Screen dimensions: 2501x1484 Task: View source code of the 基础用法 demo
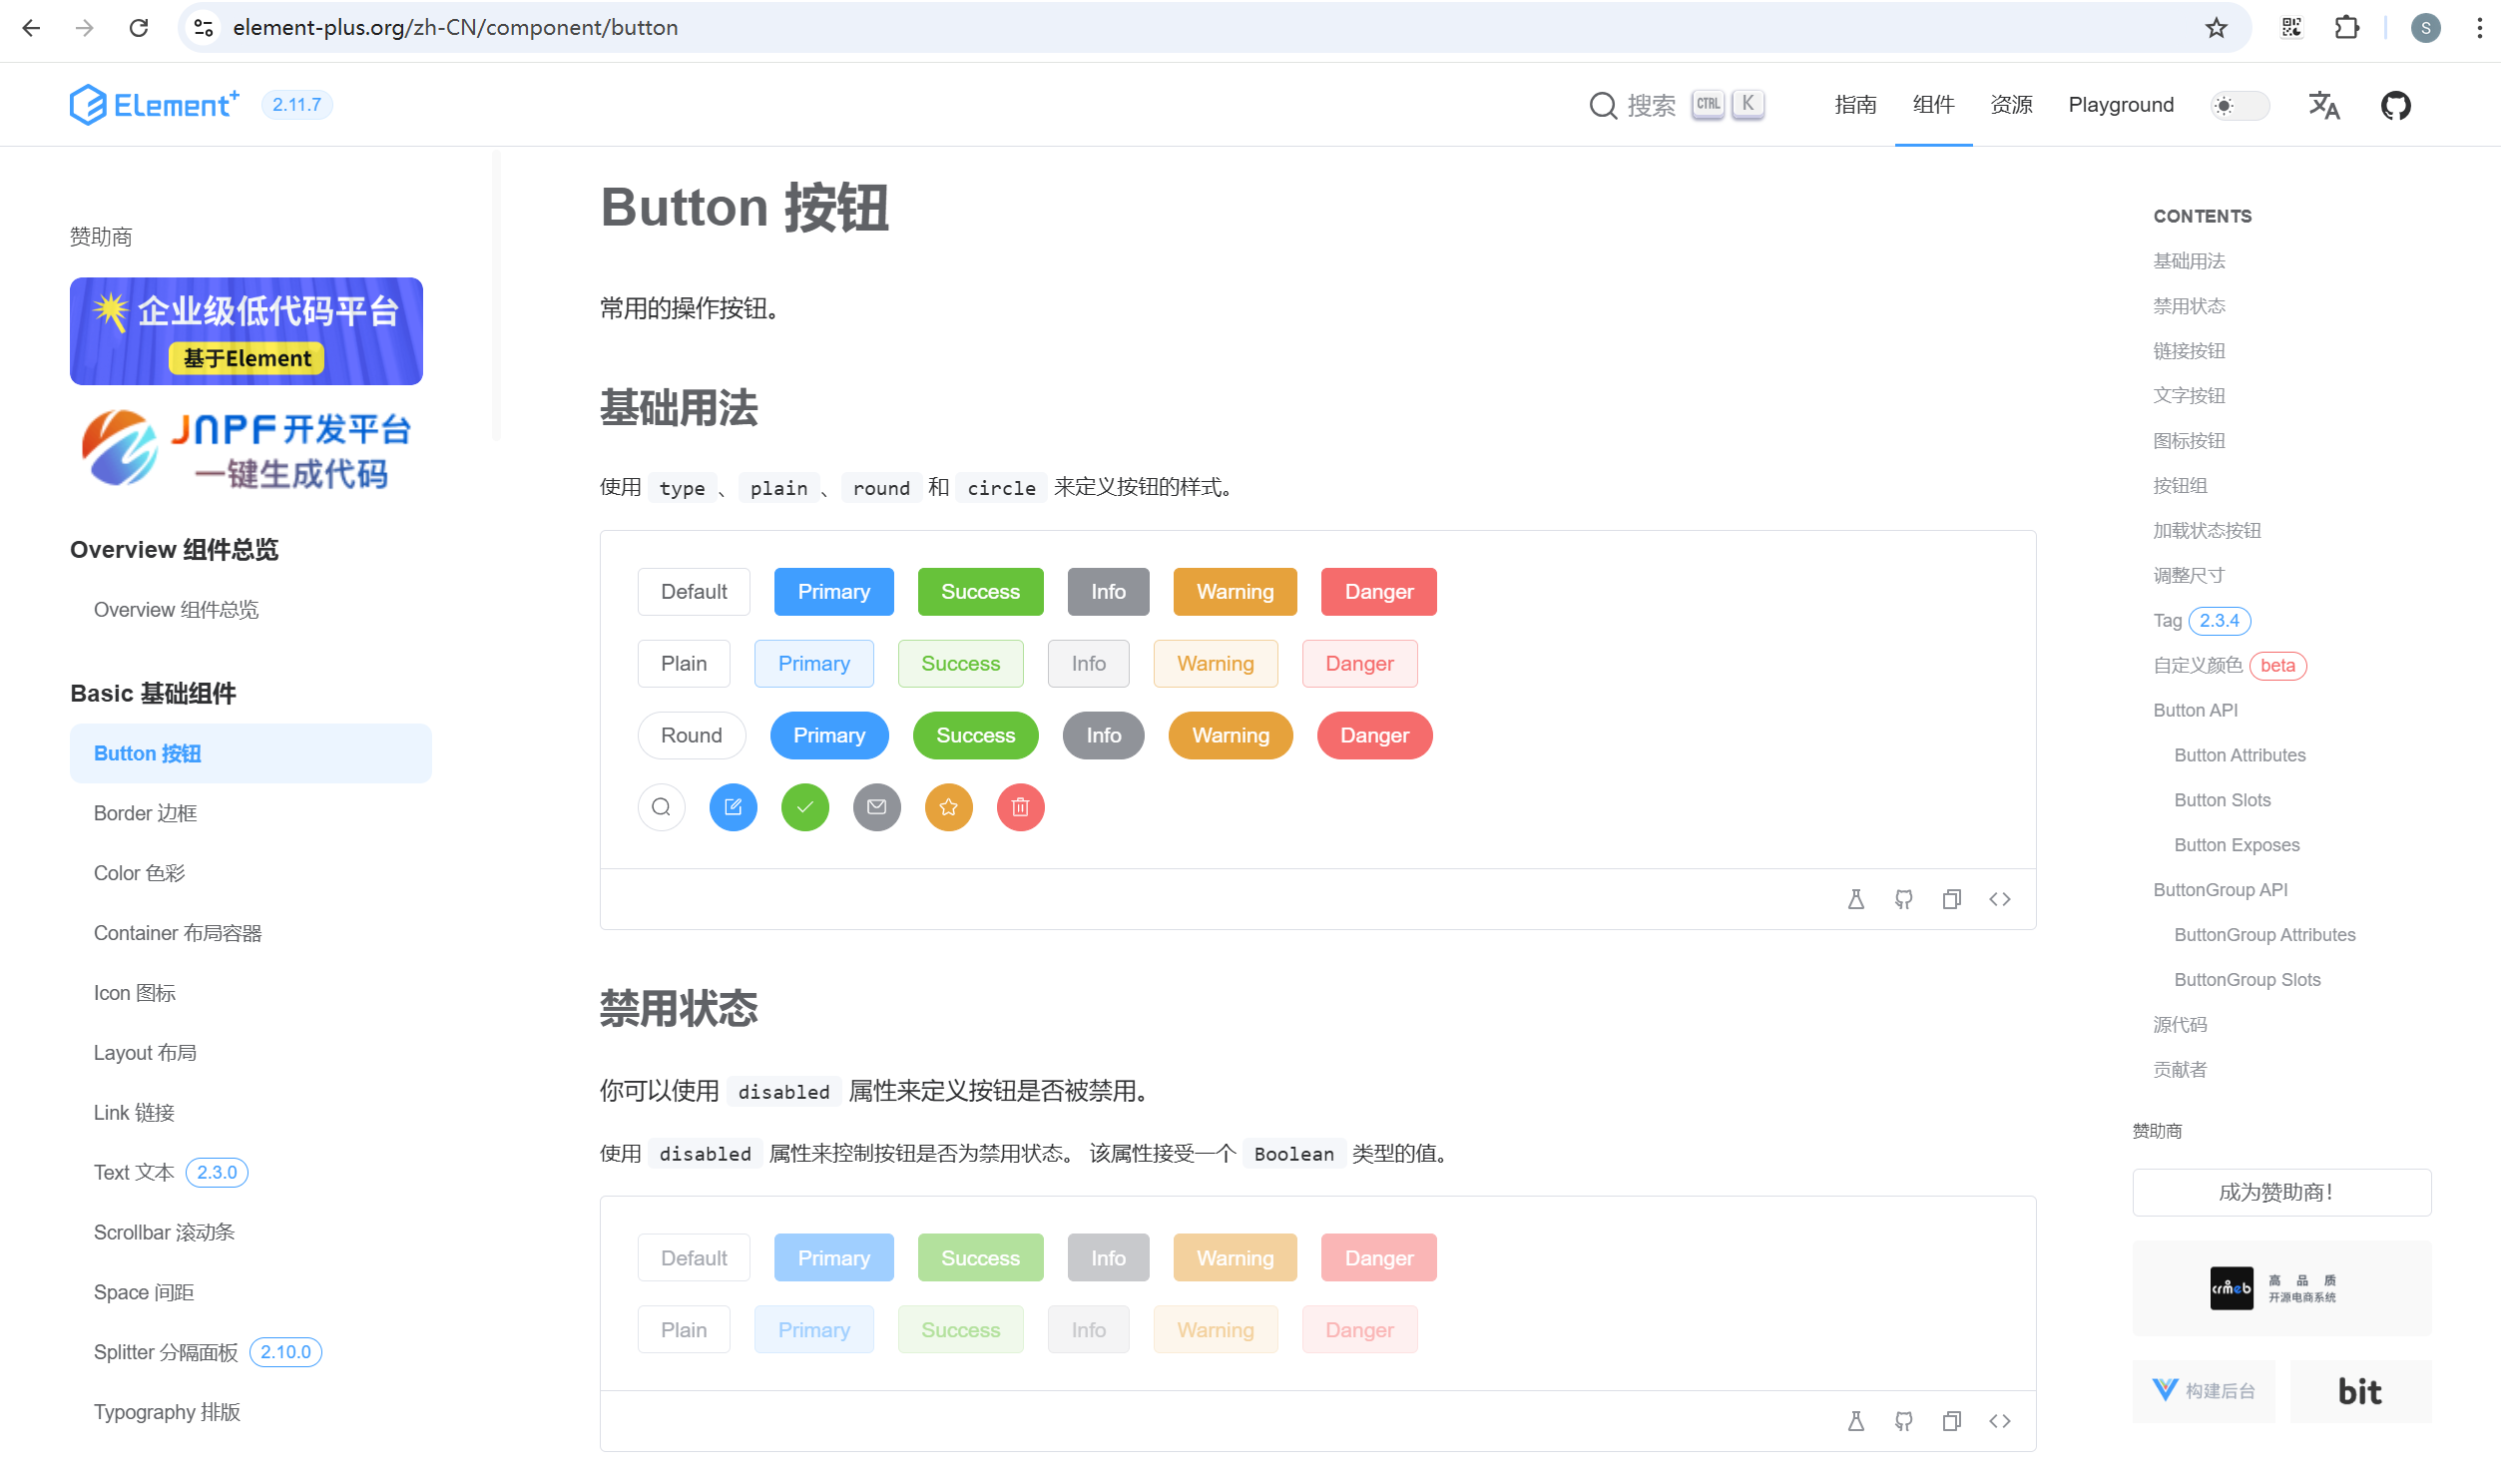2000,898
